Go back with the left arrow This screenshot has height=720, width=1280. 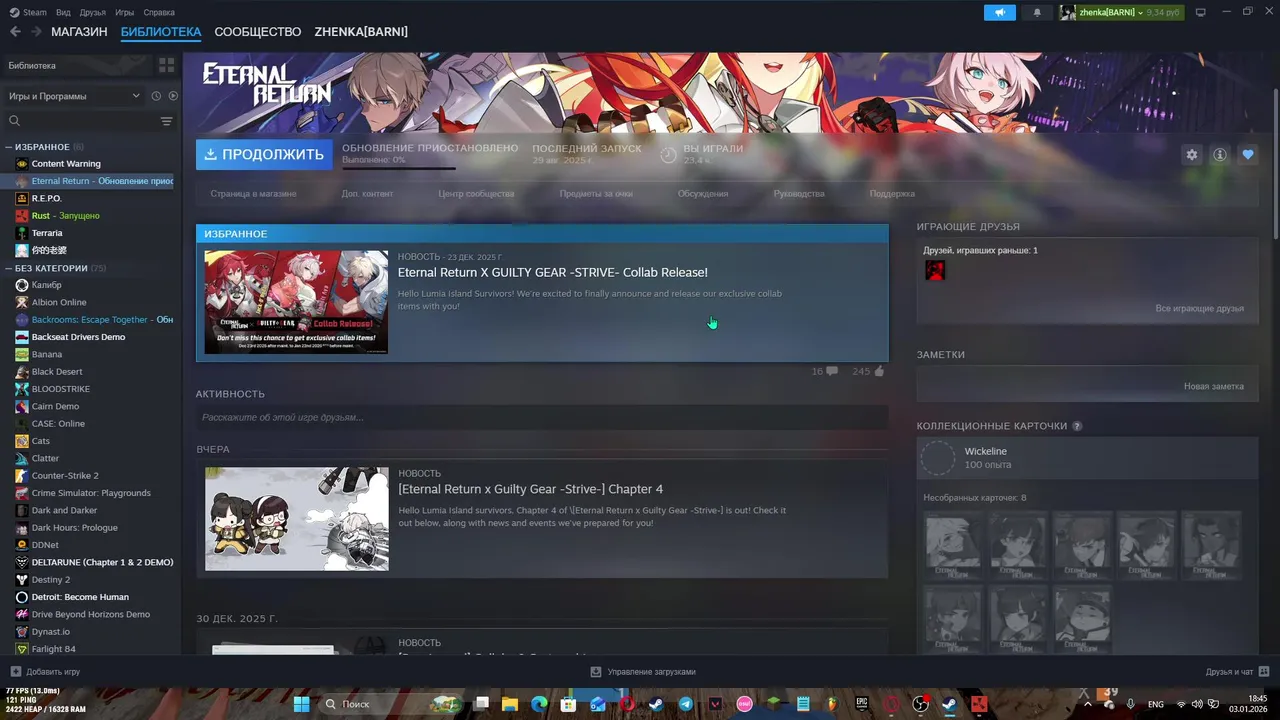pos(15,32)
